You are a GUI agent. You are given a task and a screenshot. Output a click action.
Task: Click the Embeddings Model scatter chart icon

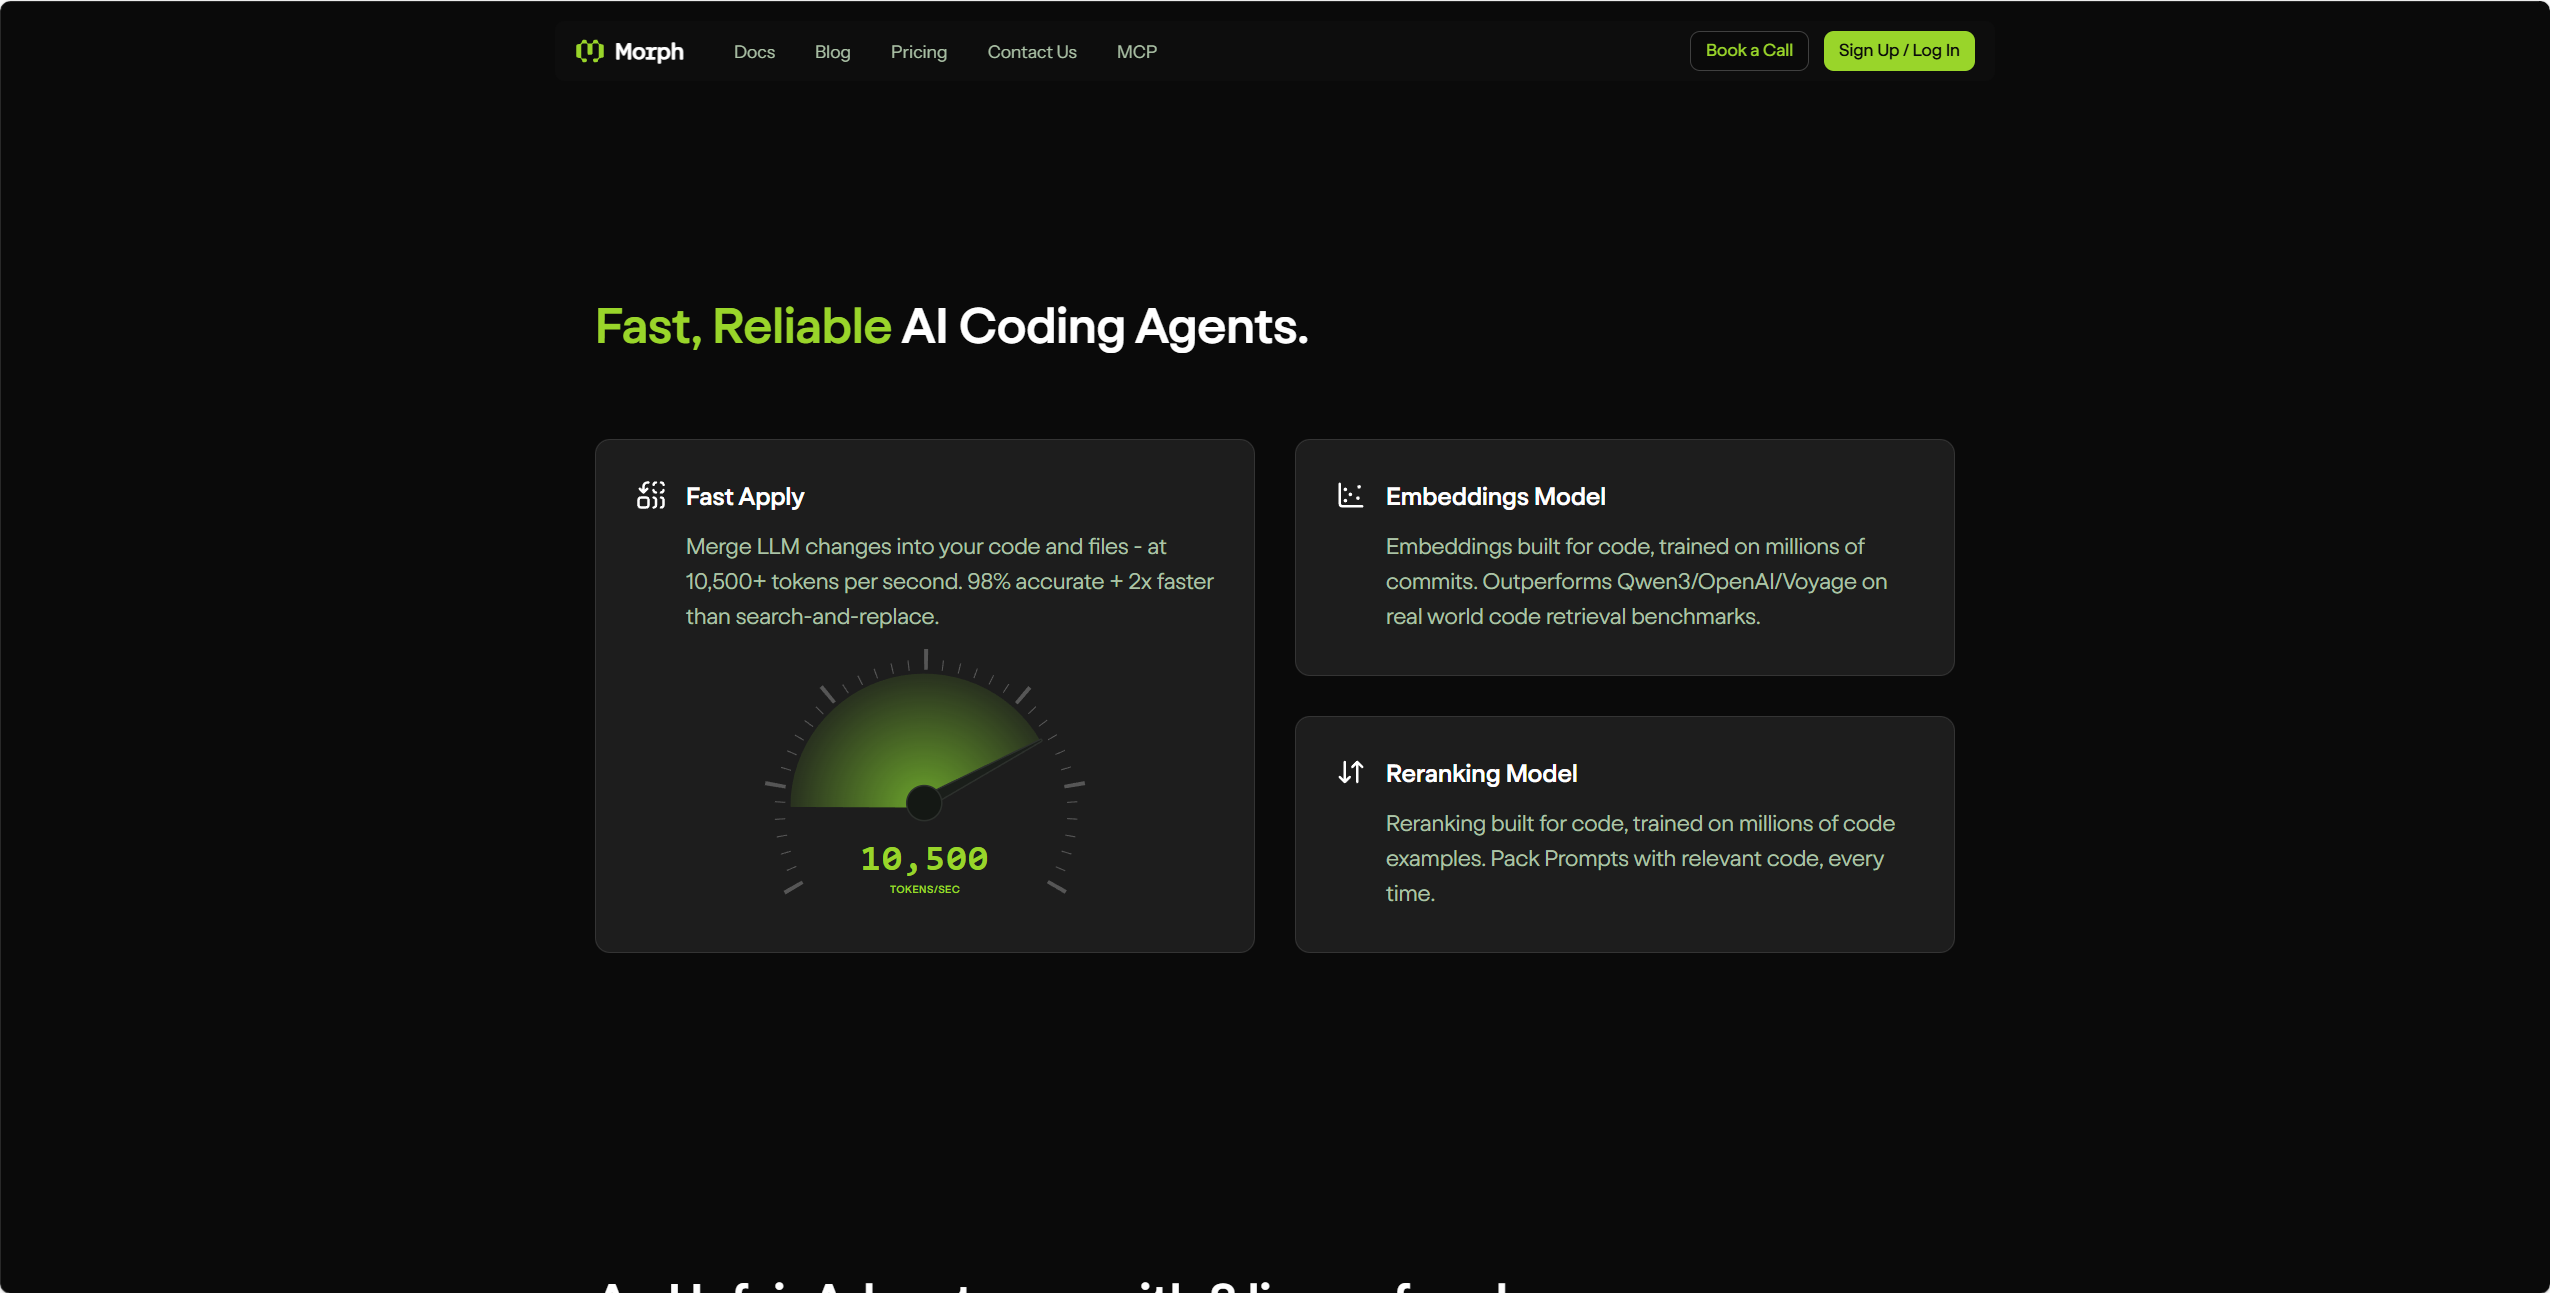pos(1350,495)
